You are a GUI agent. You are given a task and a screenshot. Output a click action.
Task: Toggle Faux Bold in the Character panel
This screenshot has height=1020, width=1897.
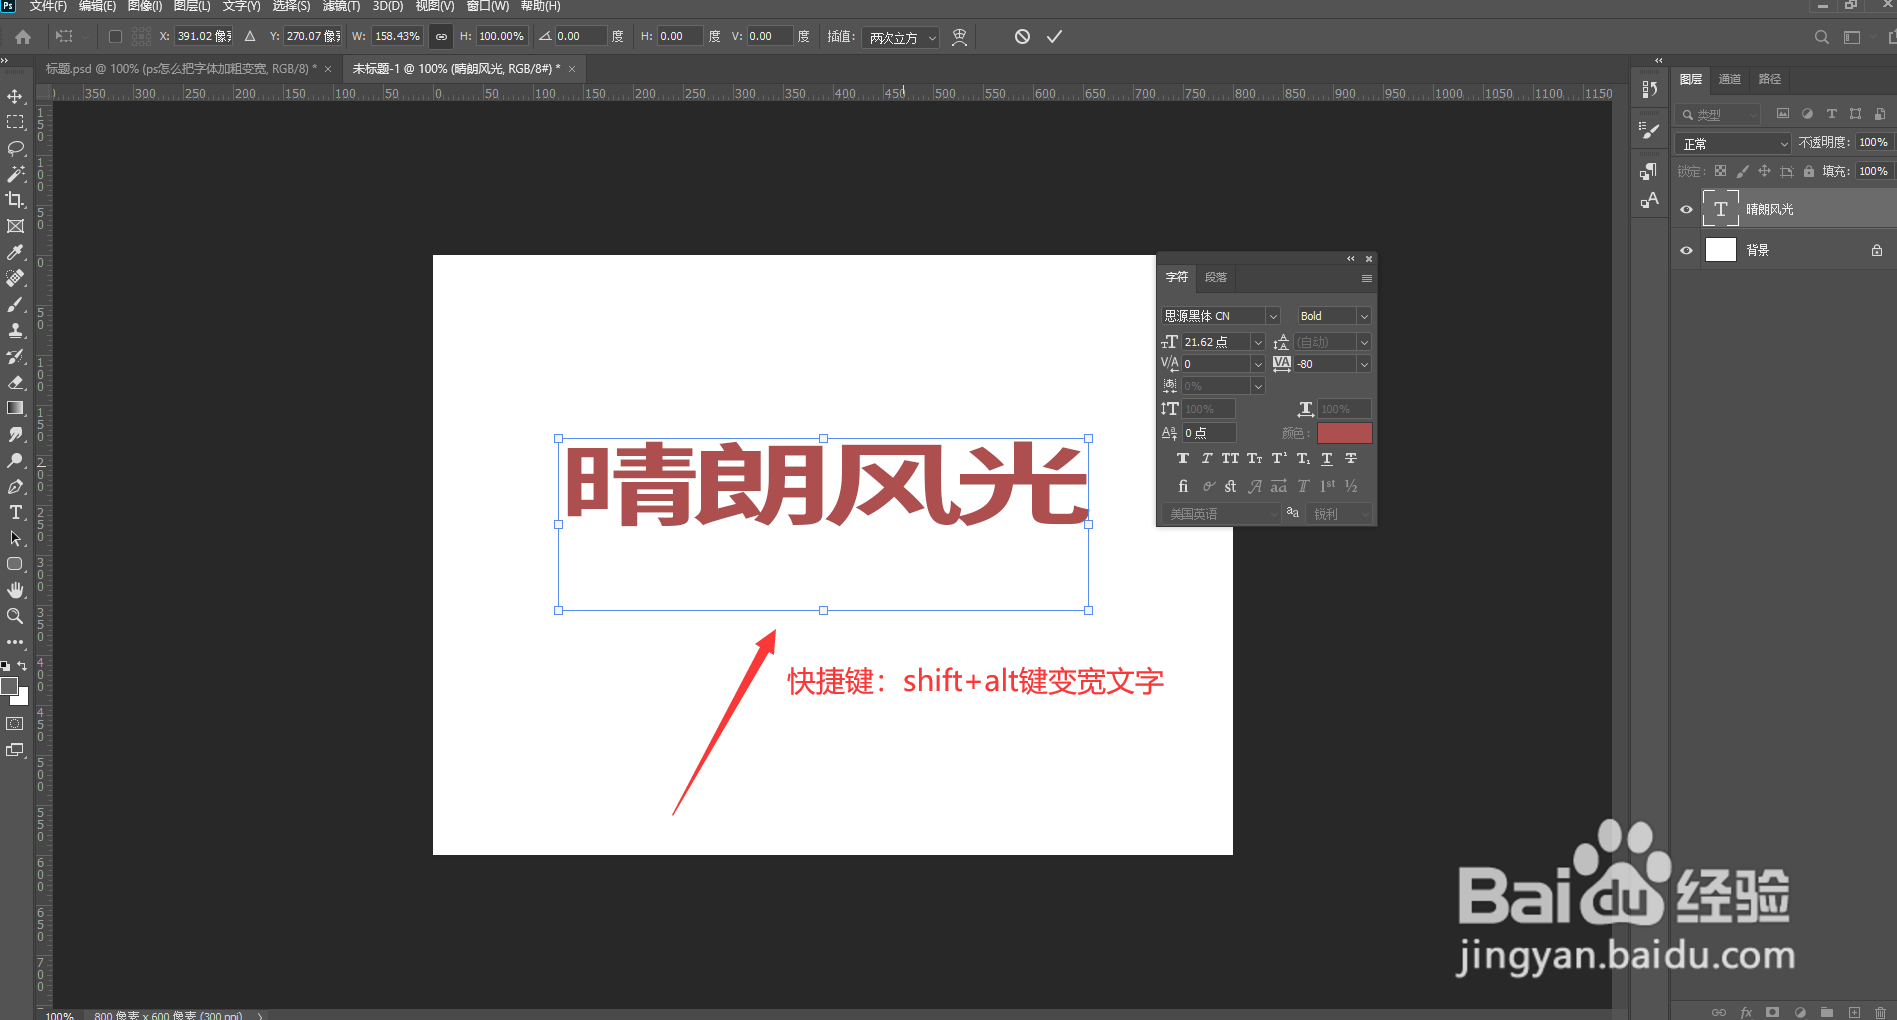coord(1183,458)
